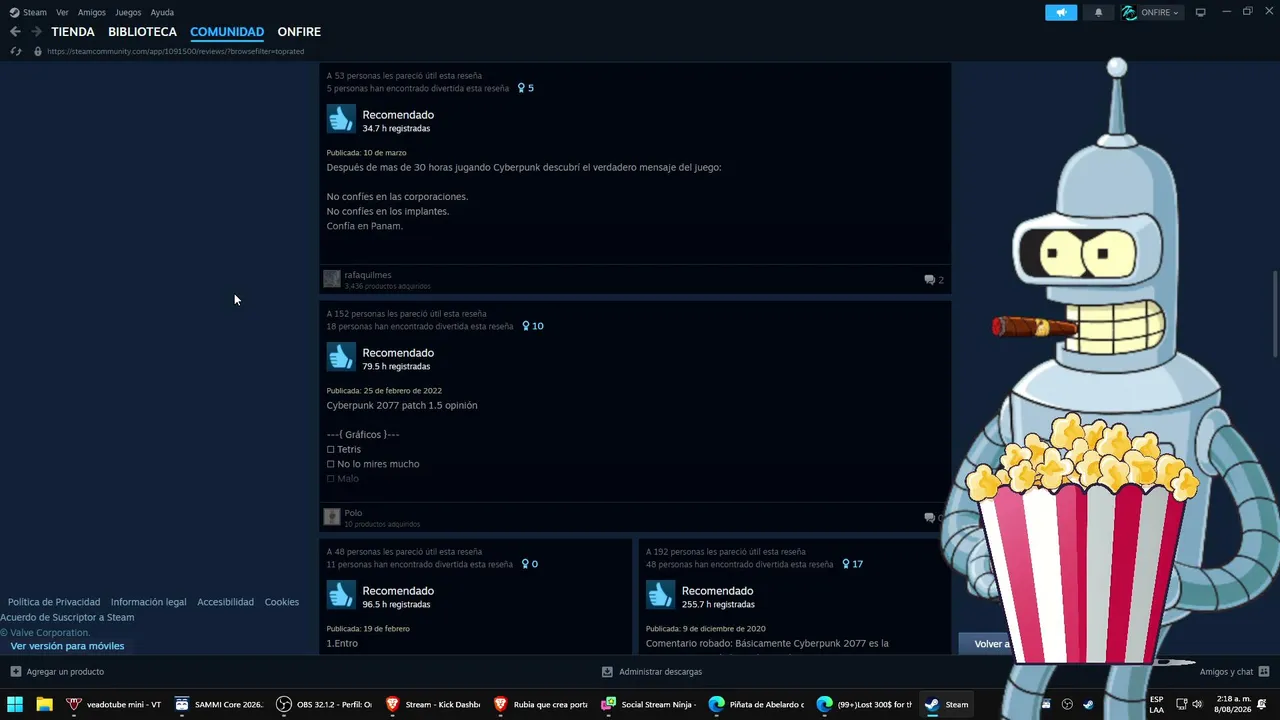Open the Stream - Kick Dashboard taskbar window
Viewport: 1280px width, 720px height.
[432, 704]
